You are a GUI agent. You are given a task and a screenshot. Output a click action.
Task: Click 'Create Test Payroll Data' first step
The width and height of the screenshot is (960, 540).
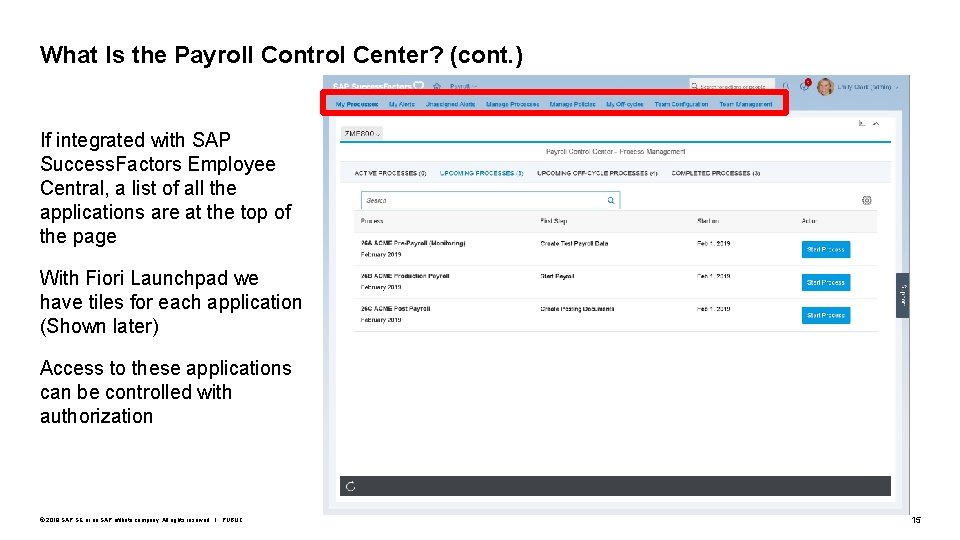574,243
